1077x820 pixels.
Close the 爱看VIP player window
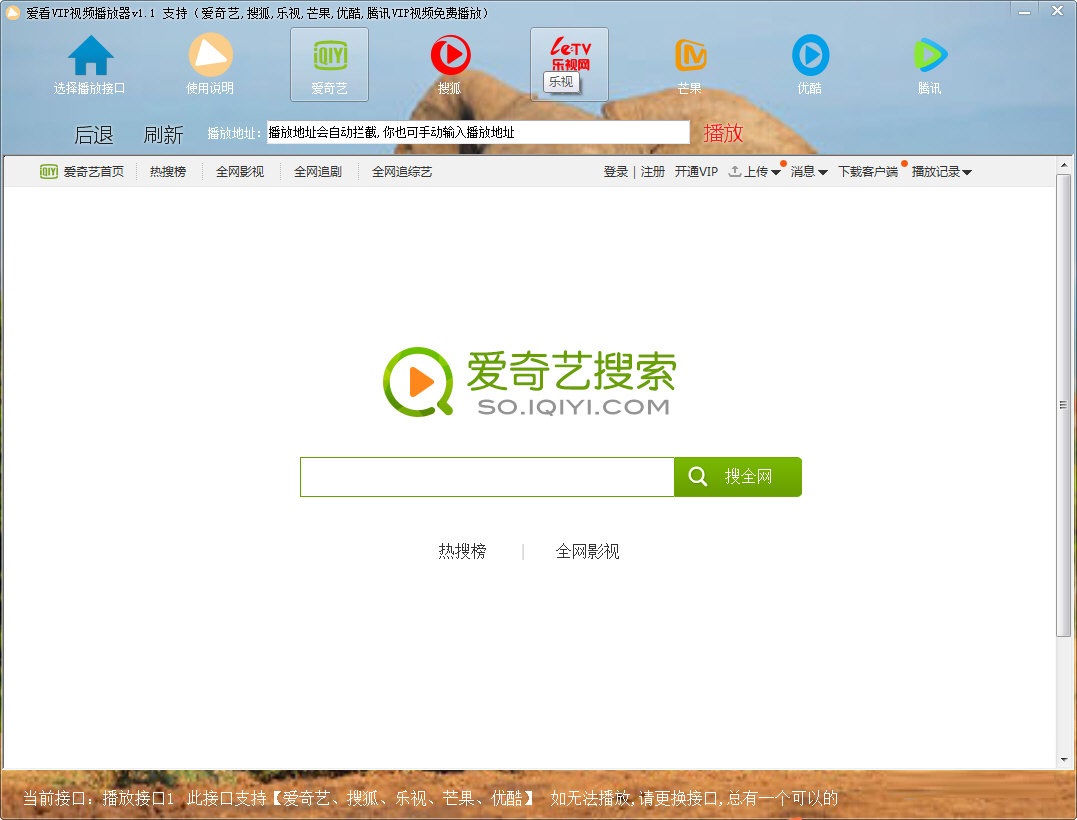1057,11
